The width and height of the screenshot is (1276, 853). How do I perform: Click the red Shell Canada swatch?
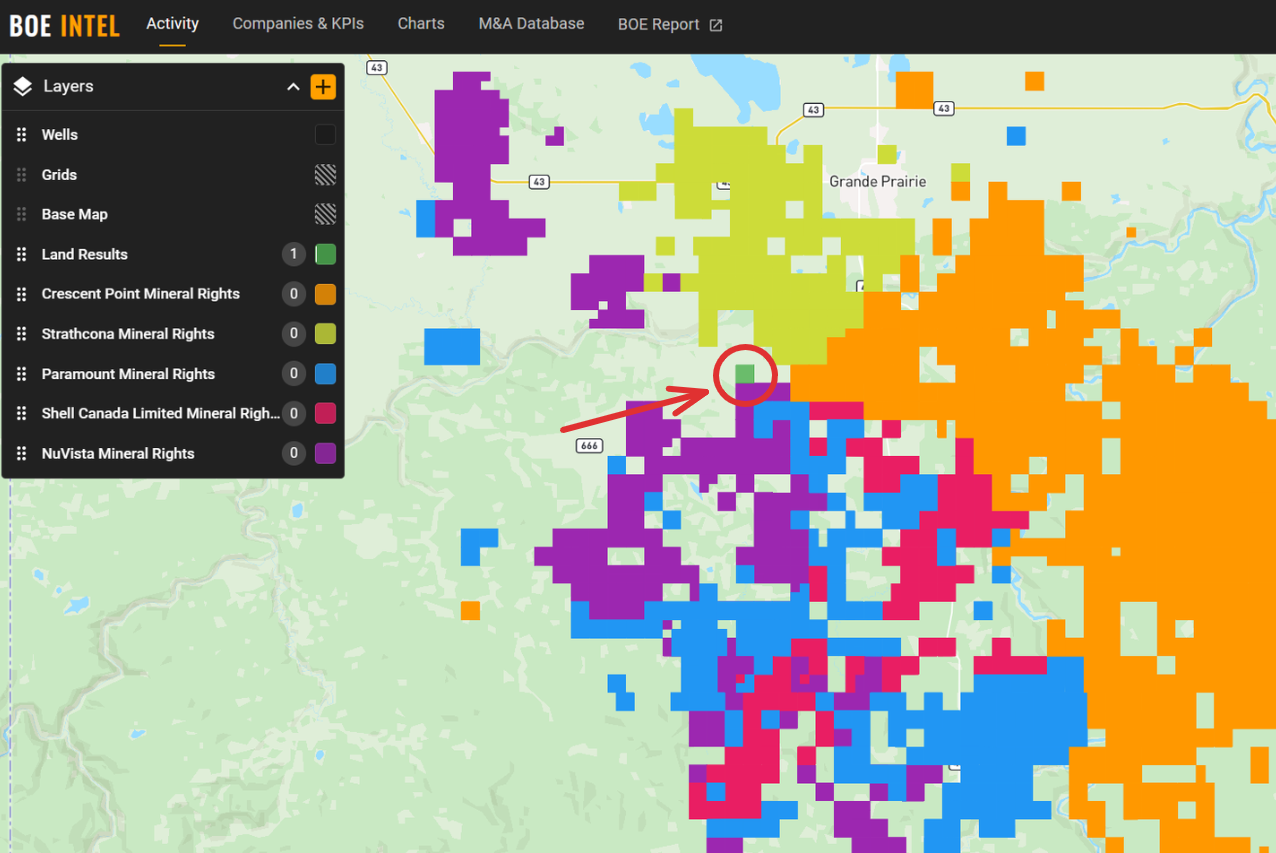(325, 413)
